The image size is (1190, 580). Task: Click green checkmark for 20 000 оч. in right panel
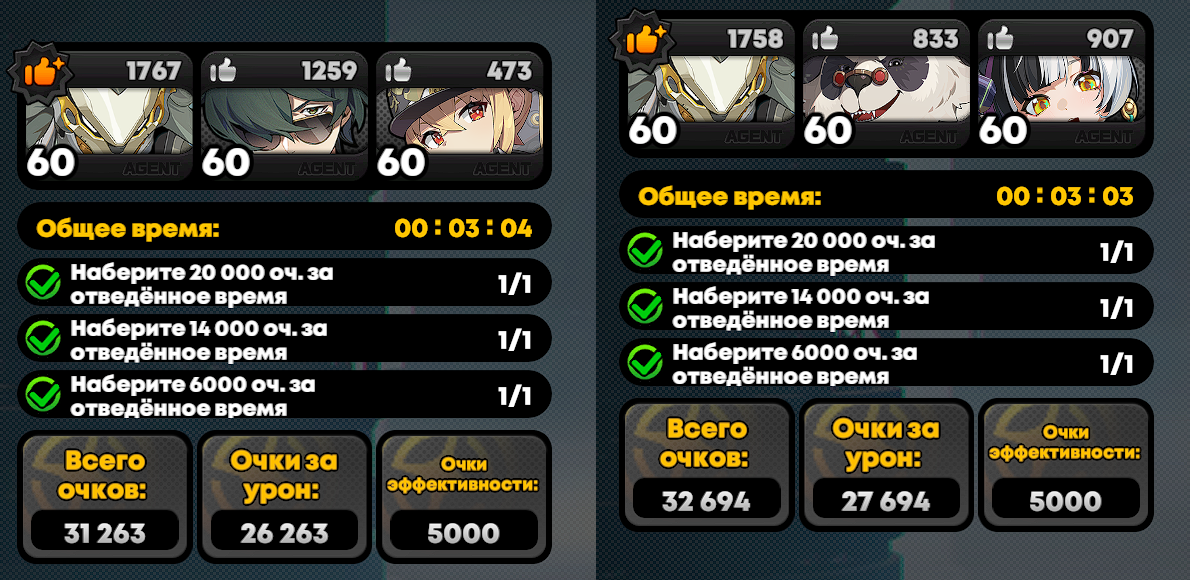[644, 251]
